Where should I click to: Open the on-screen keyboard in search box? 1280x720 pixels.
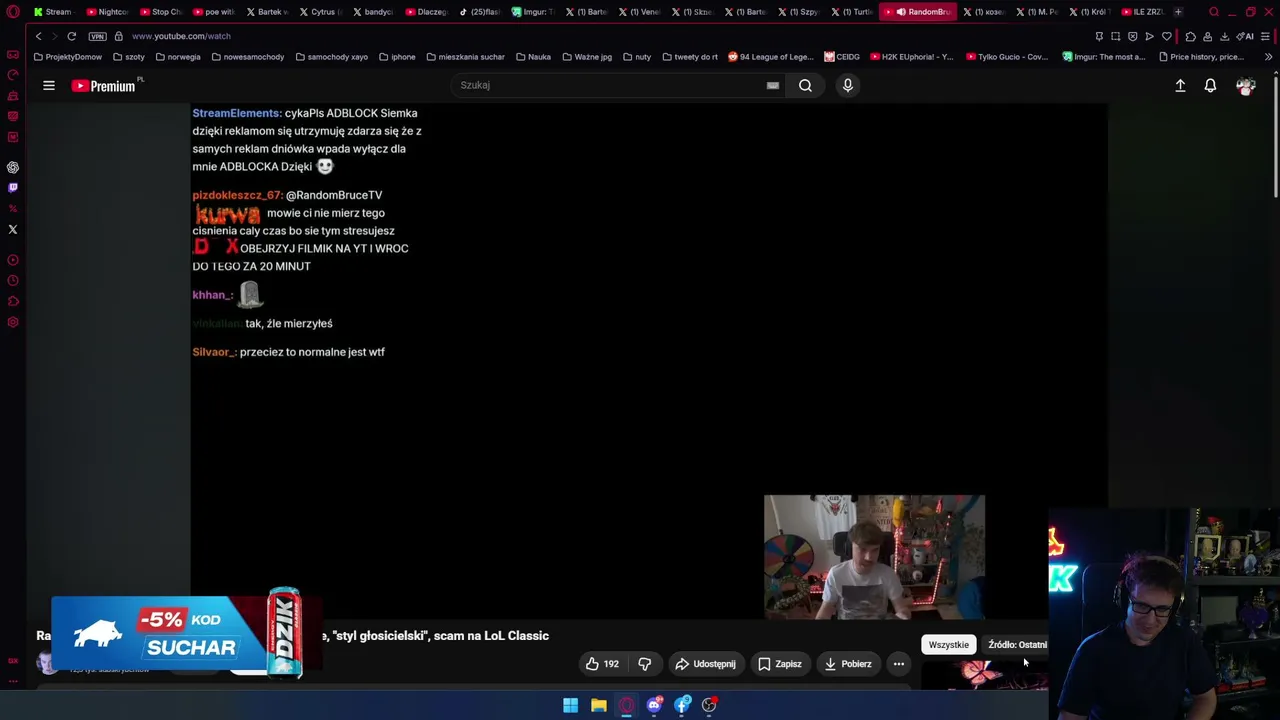click(x=772, y=85)
